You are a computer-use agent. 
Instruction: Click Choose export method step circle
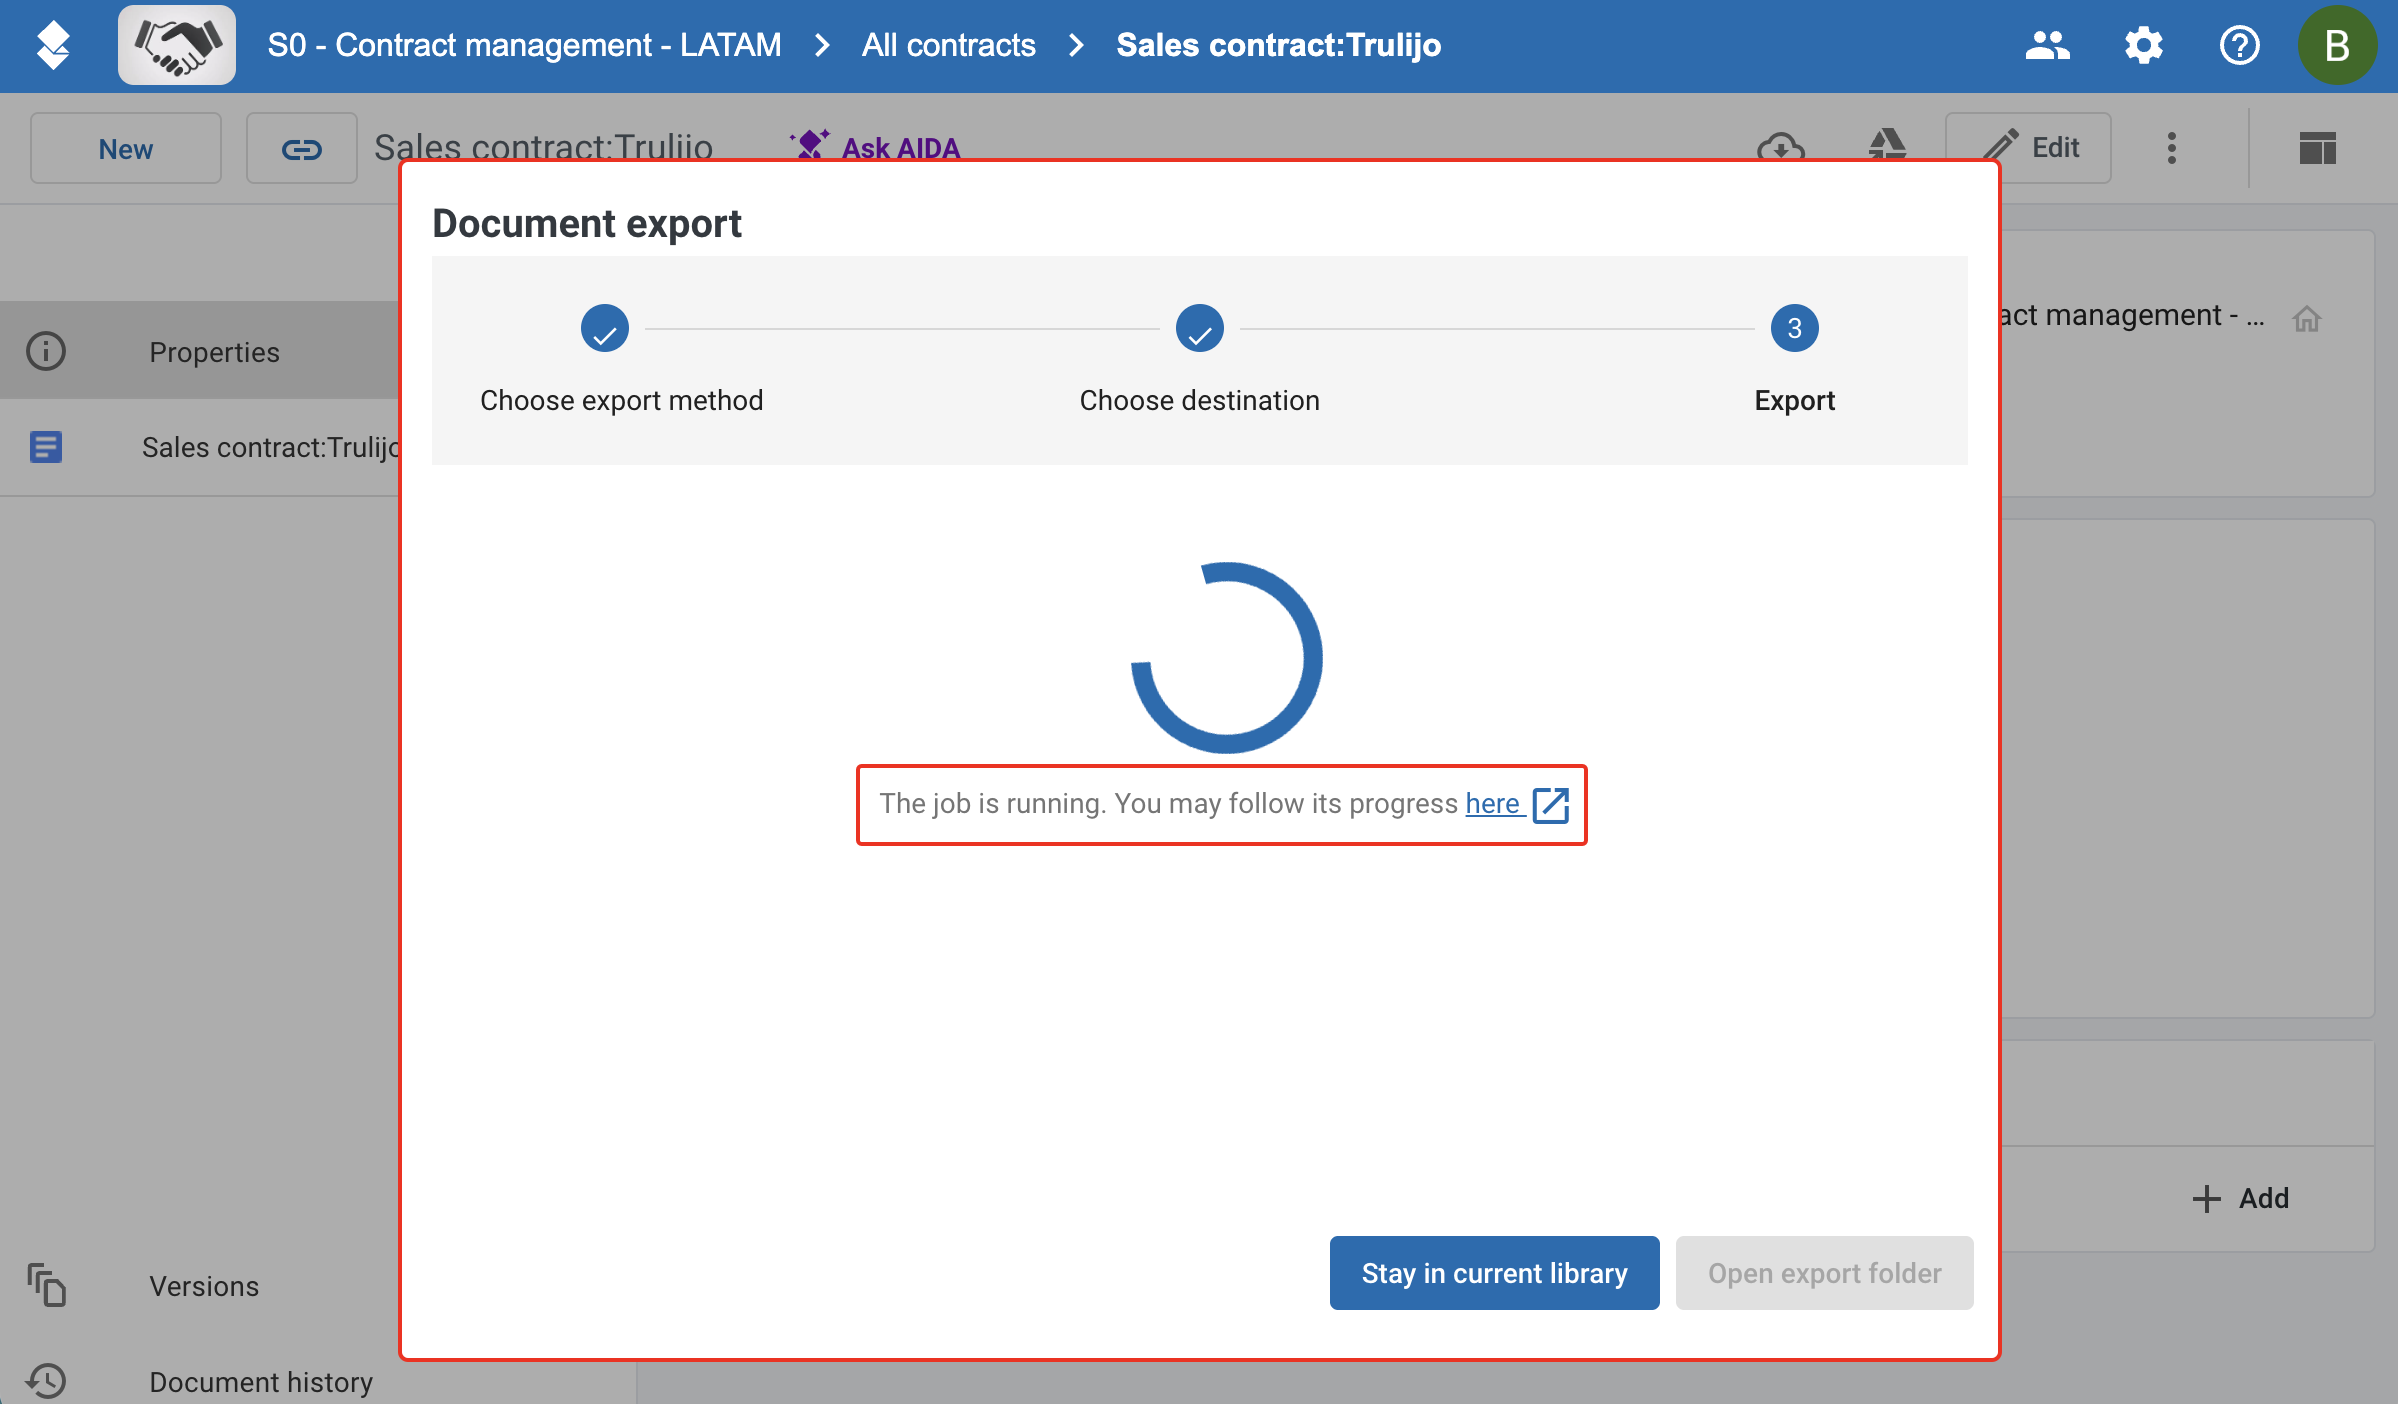pyautogui.click(x=605, y=328)
